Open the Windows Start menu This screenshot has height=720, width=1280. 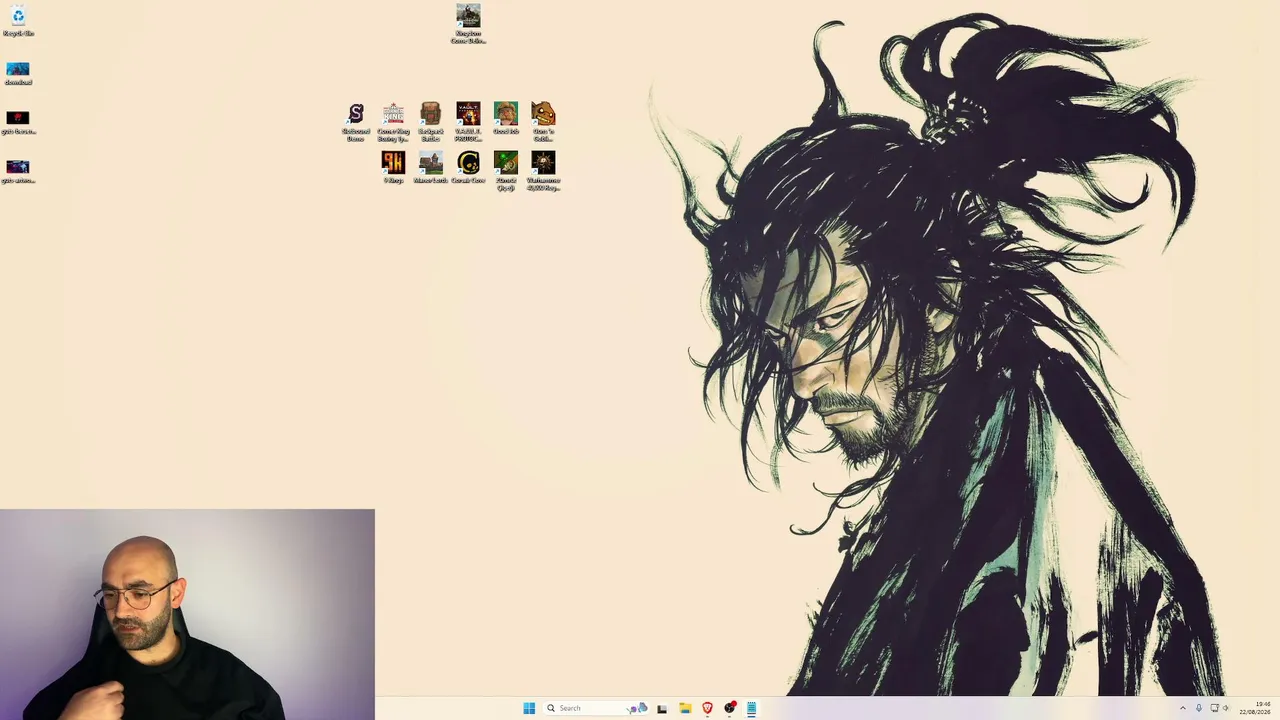[x=529, y=708]
